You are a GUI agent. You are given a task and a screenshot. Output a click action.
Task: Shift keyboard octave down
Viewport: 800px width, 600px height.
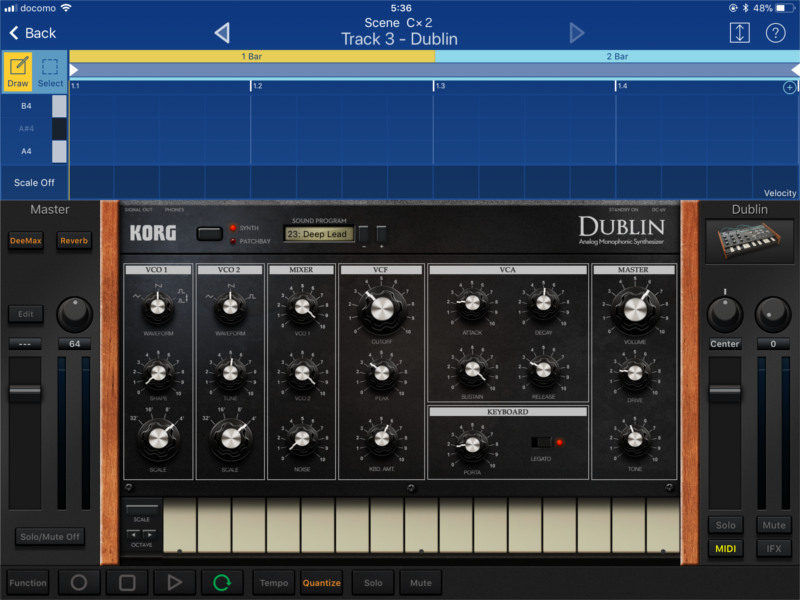133,535
